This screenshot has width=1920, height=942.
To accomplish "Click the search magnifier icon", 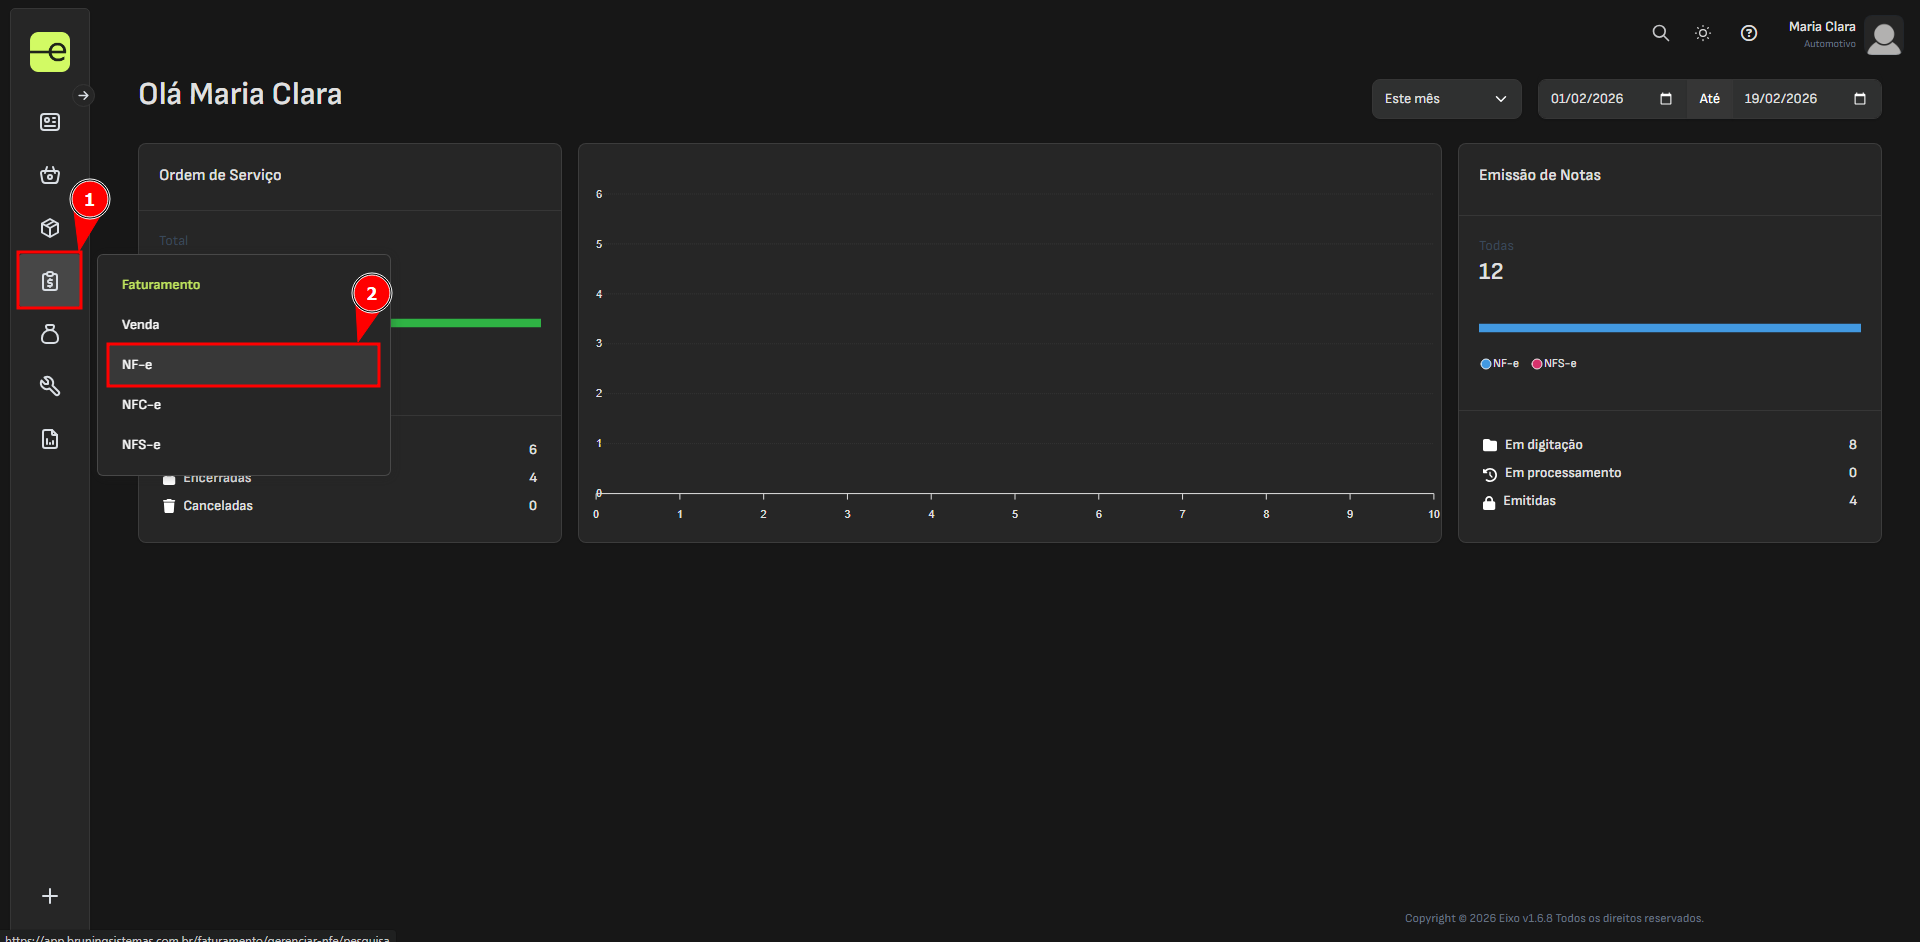I will [x=1661, y=33].
